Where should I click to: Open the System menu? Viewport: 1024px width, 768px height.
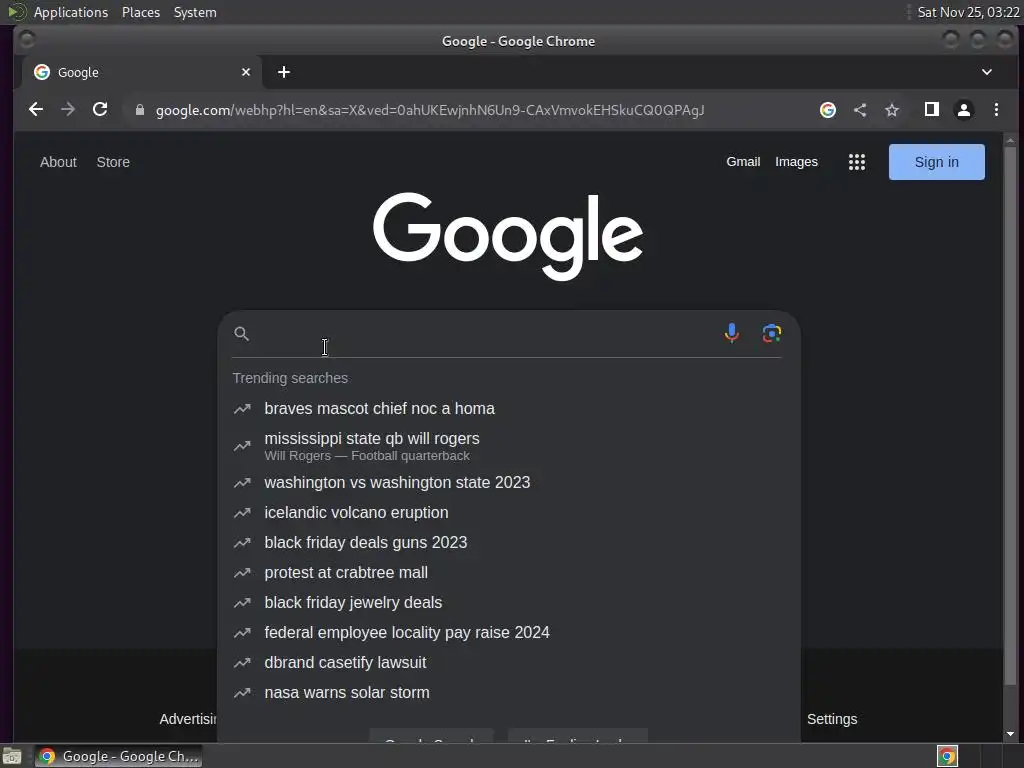[195, 12]
